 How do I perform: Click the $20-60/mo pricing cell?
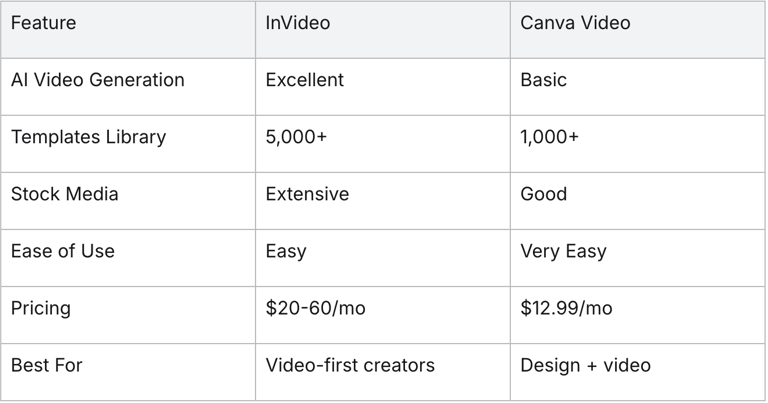click(315, 308)
